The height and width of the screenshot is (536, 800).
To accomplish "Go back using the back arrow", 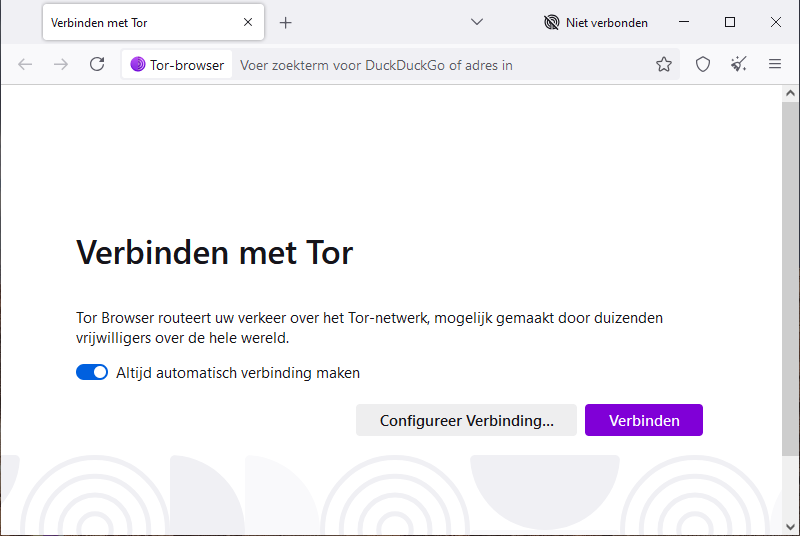I will click(26, 64).
